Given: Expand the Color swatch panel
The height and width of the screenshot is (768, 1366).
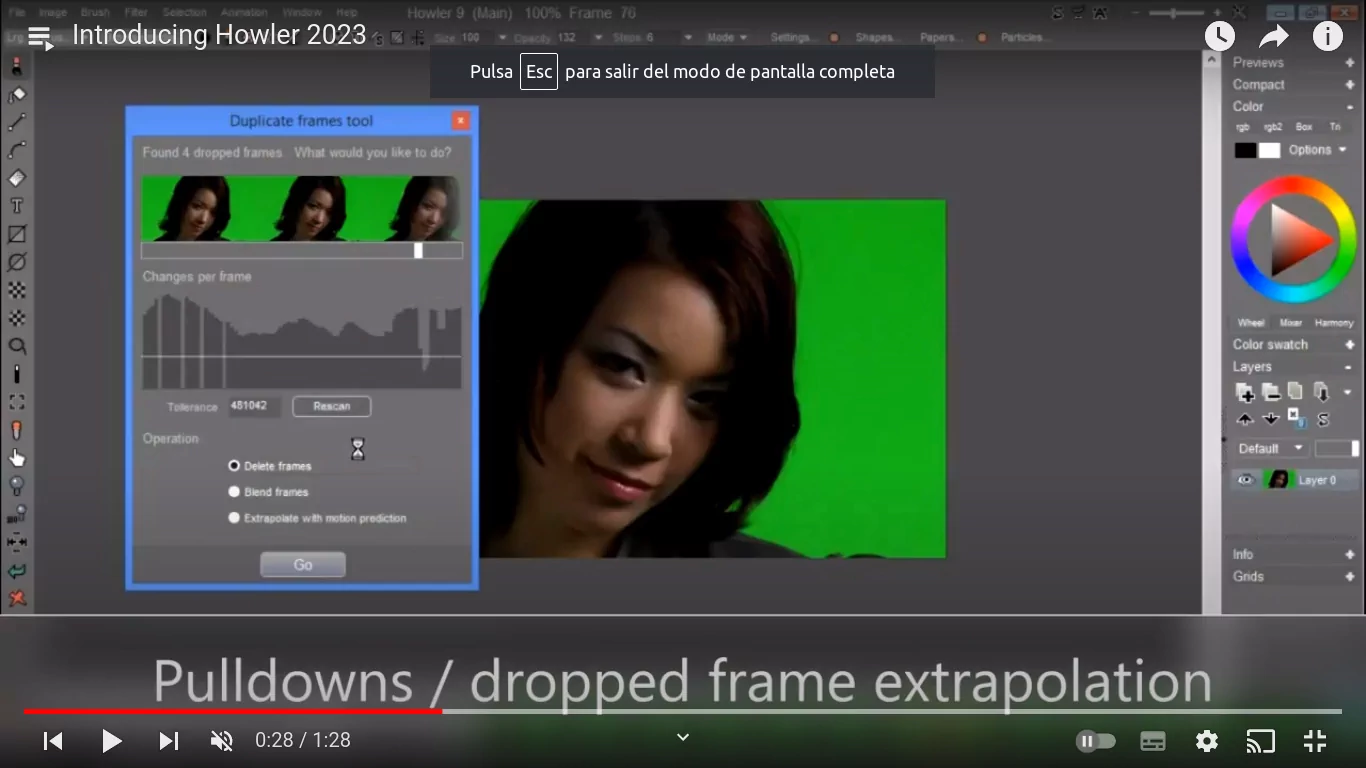Looking at the screenshot, I should pyautogui.click(x=1349, y=345).
